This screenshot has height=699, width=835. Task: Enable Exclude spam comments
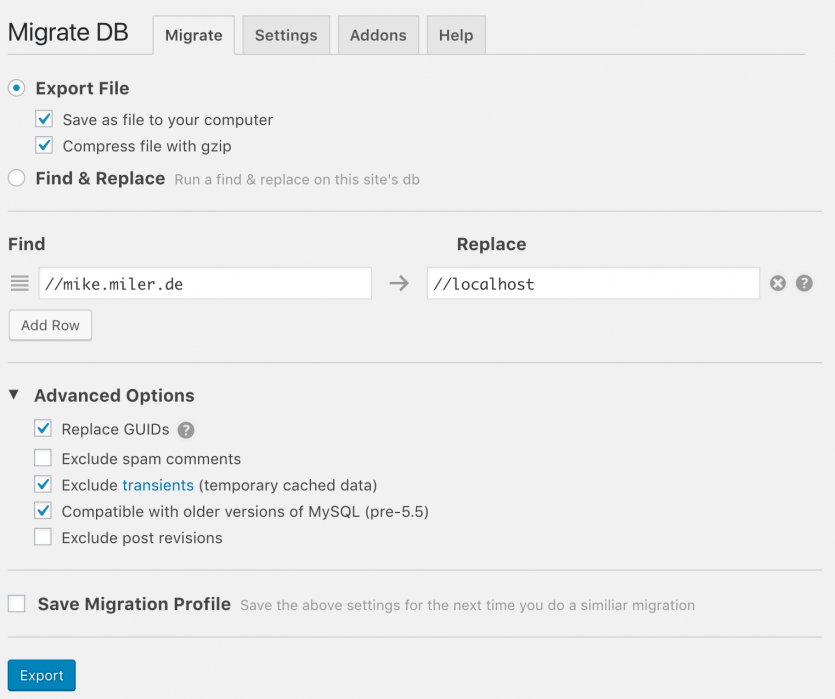pyautogui.click(x=42, y=458)
